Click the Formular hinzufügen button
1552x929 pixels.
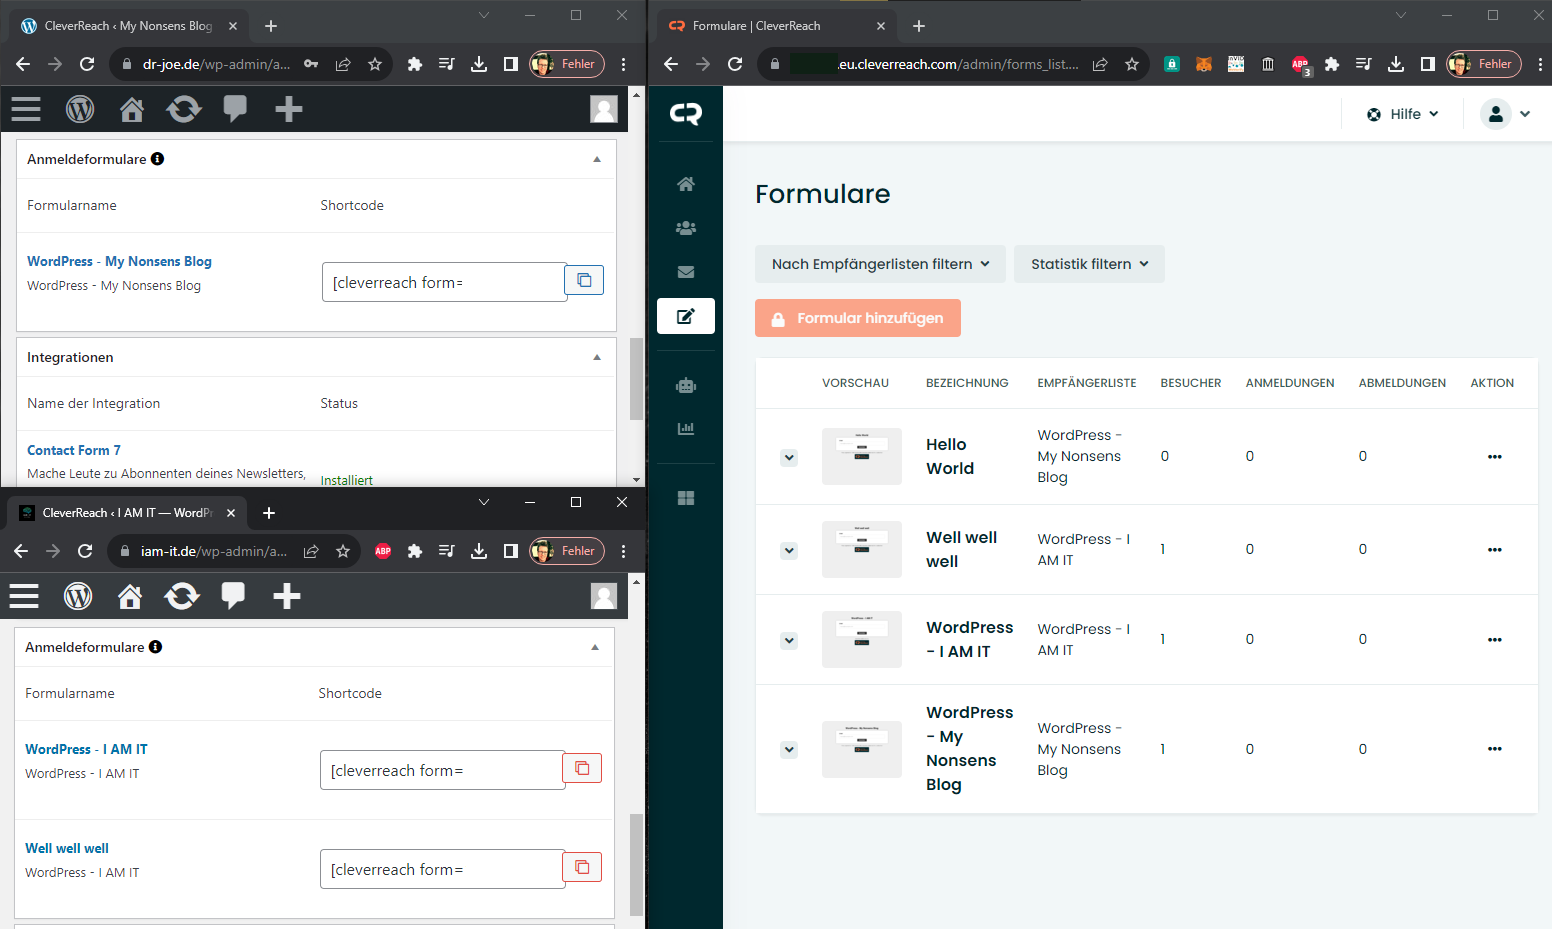[x=857, y=318]
